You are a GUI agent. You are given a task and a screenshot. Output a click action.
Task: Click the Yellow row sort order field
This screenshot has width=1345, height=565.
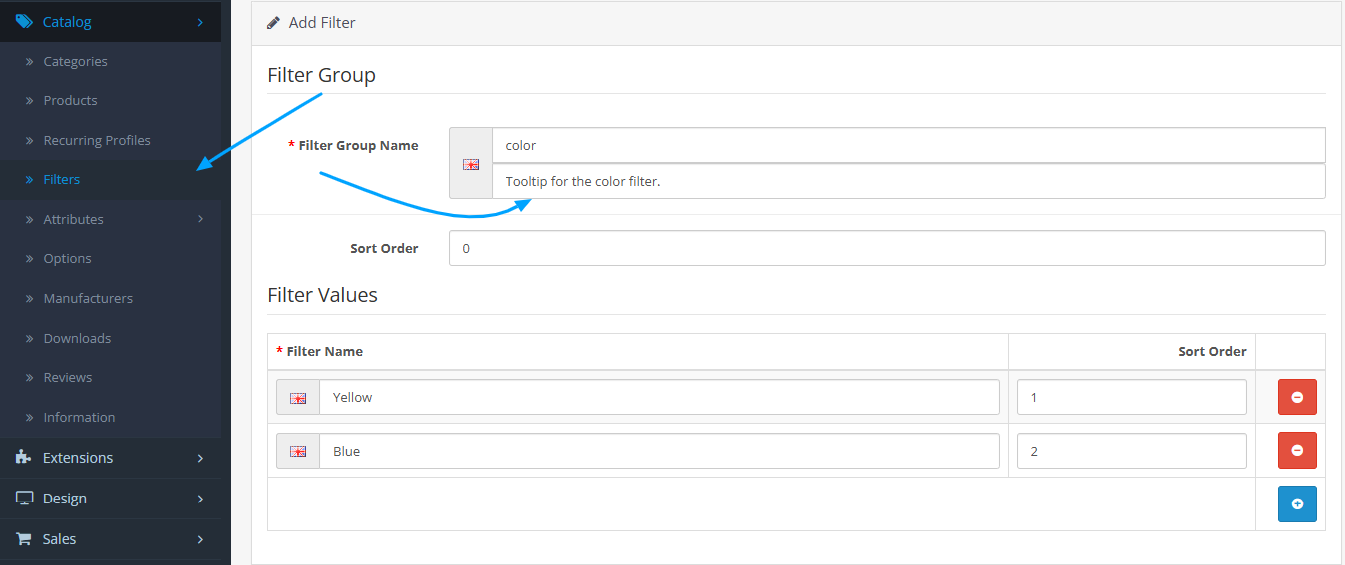coord(1131,397)
